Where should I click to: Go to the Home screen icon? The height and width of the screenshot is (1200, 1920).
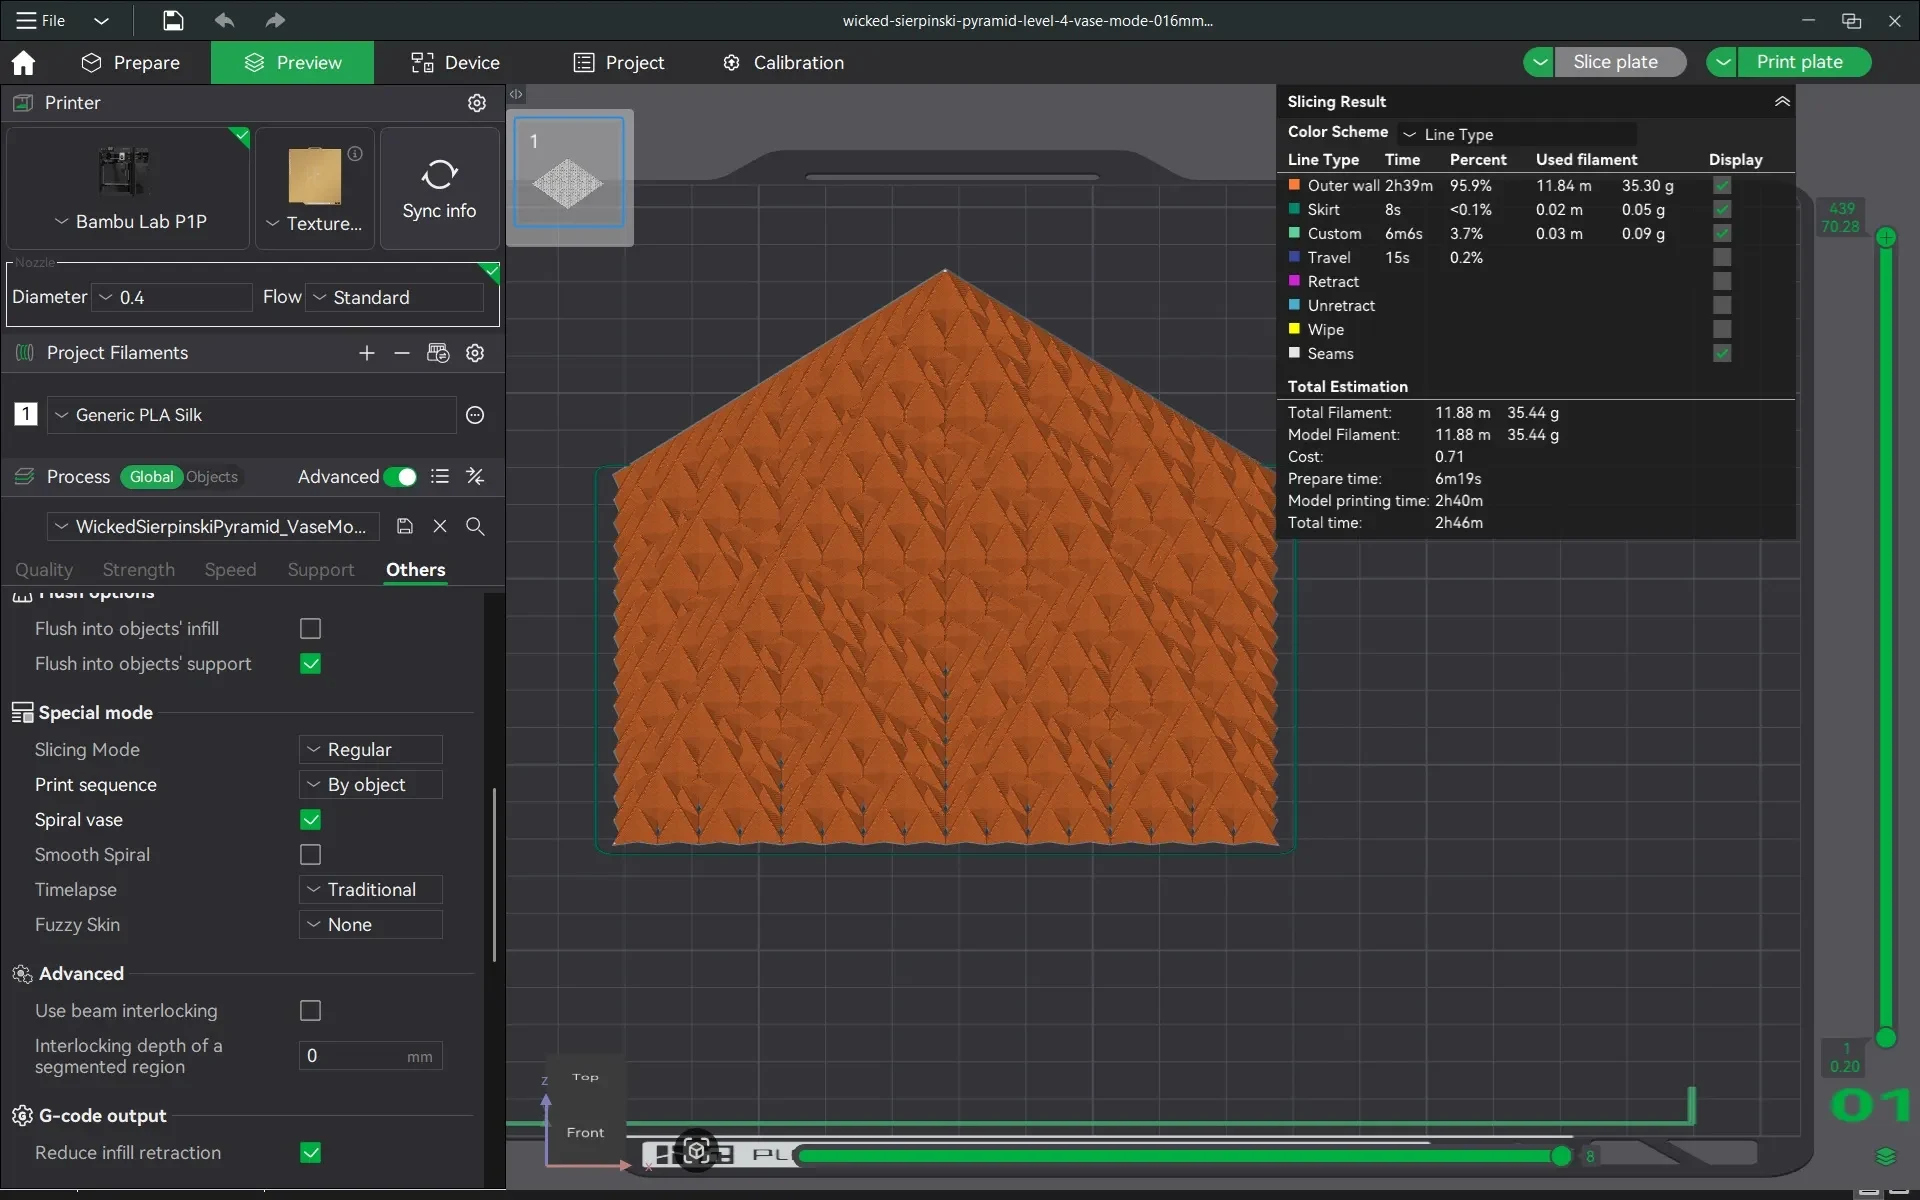[x=23, y=63]
